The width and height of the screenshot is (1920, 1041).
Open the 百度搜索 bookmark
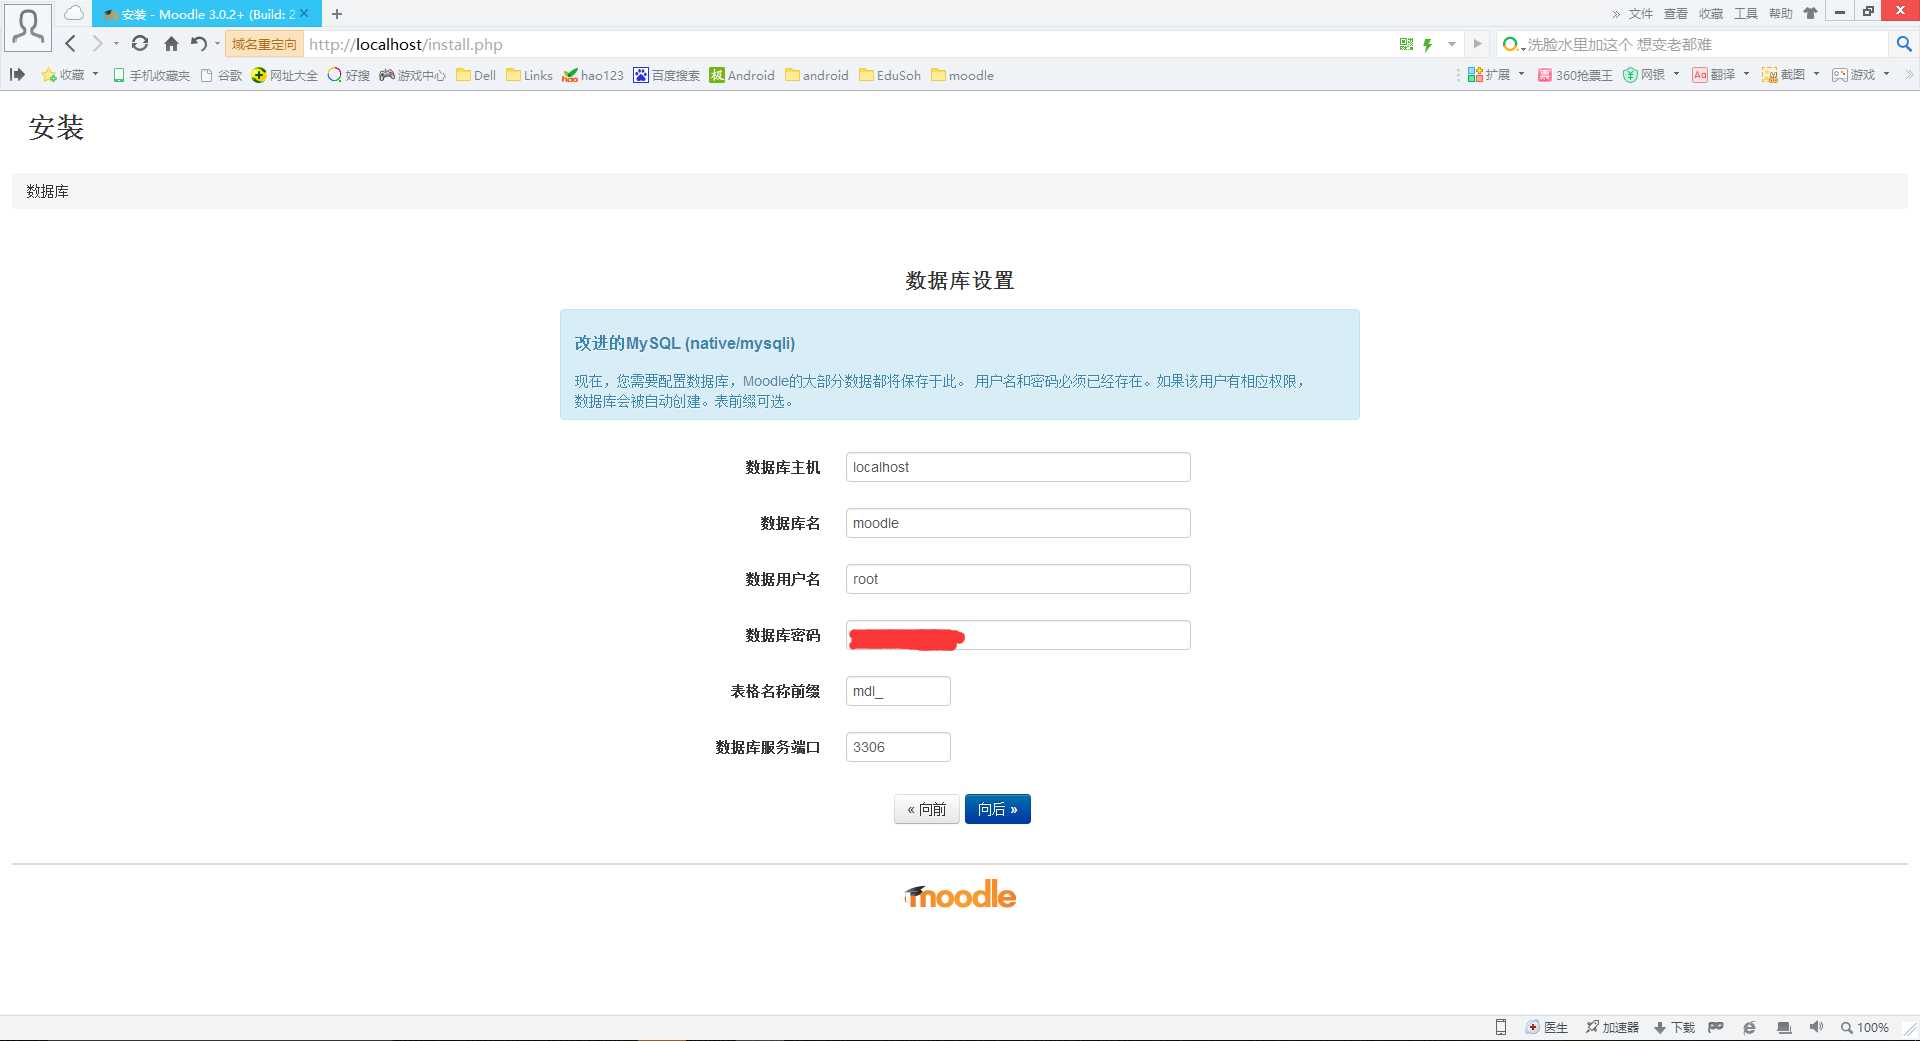coord(666,75)
